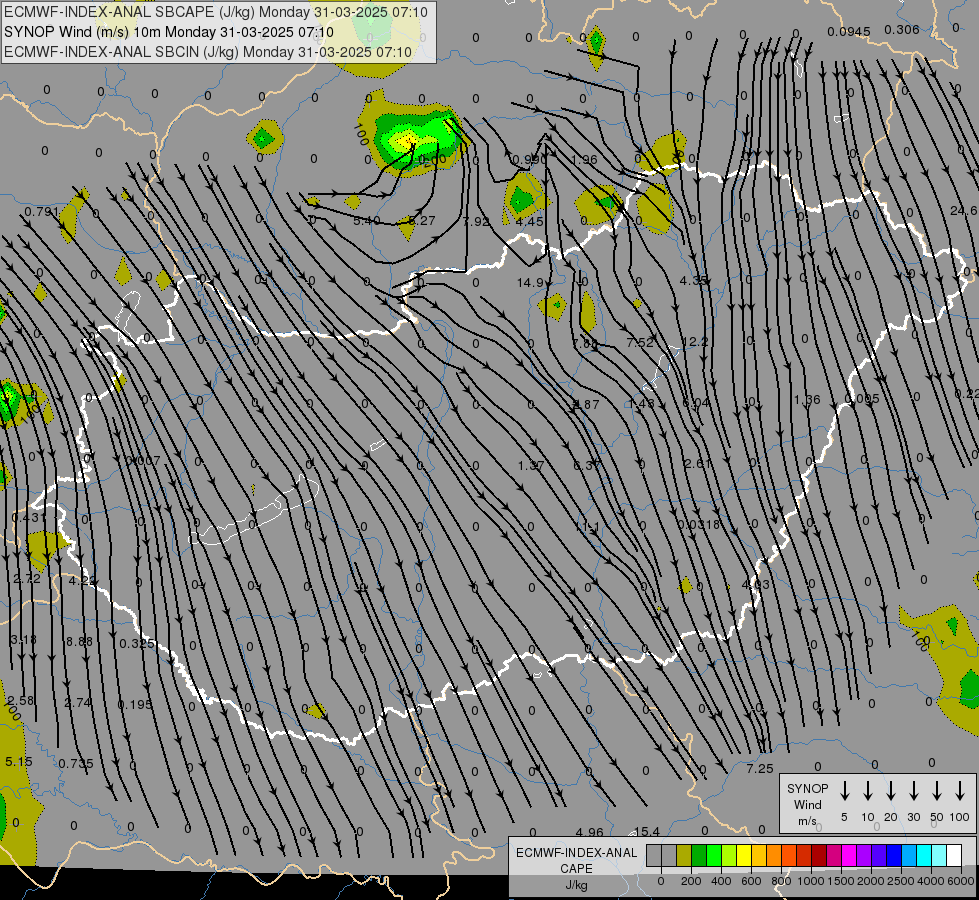Screen dimensions: 979x900
Task: Click the 6000 tick label in CAPE legend
Action: click(960, 881)
